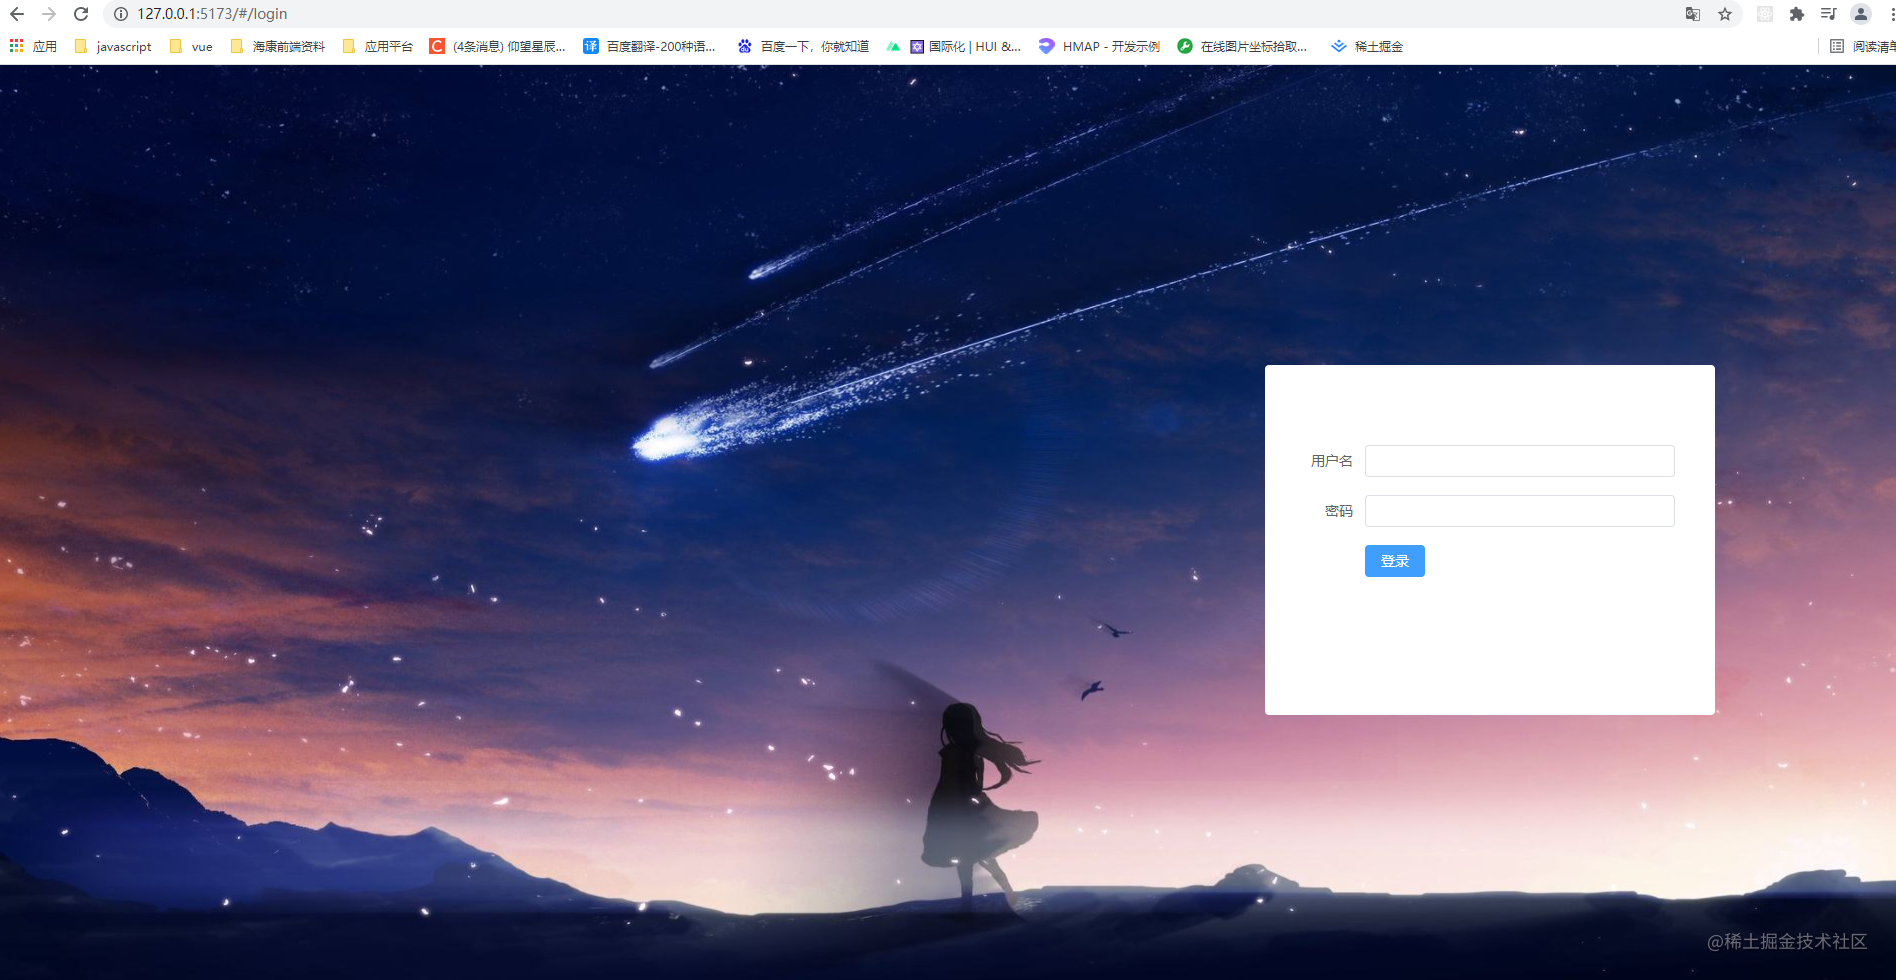Expand the javascript bookmarks folder
The image size is (1896, 980).
point(113,46)
